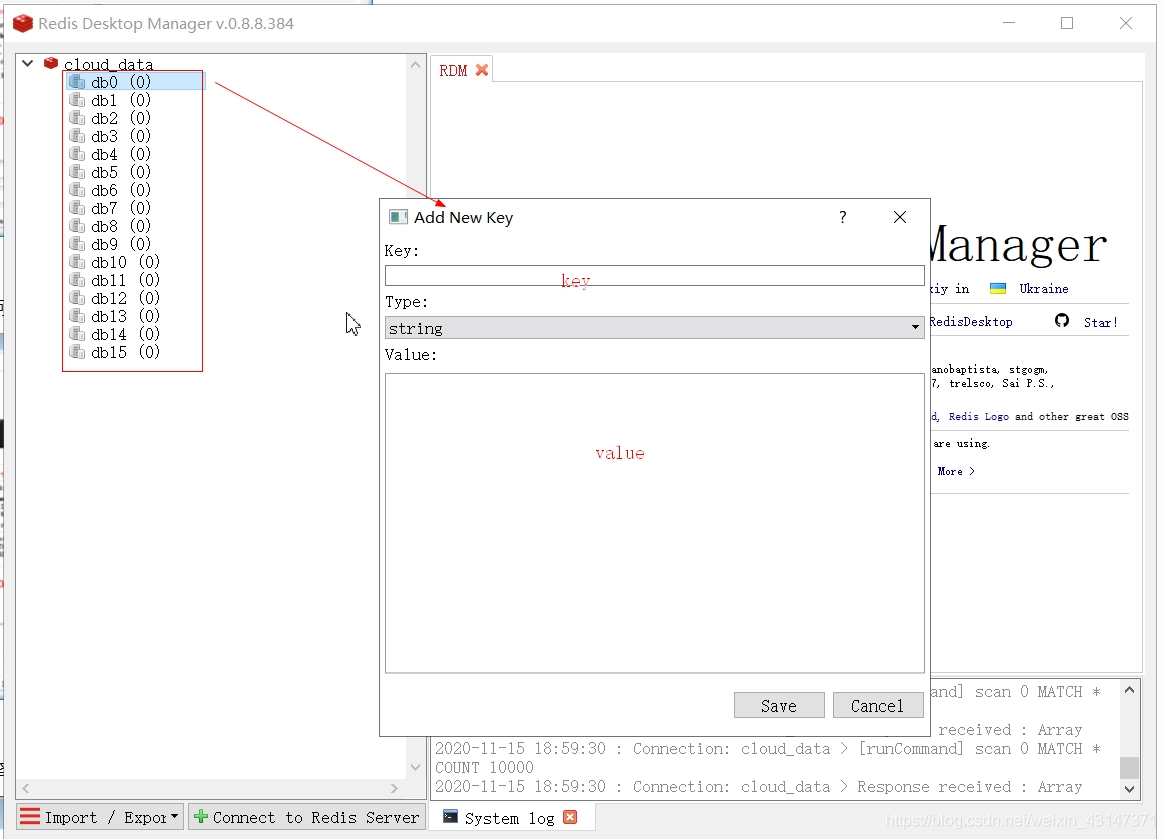
Task: Select the cloud_data connection label
Action: [x=108, y=64]
